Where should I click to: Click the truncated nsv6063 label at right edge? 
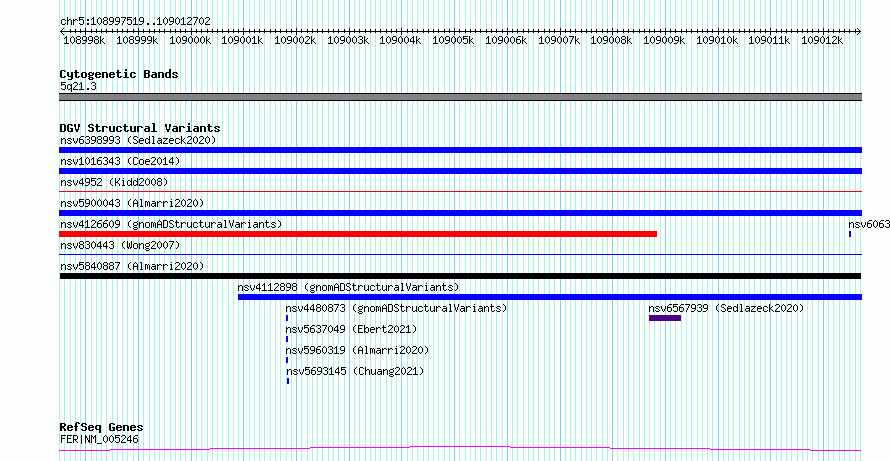click(x=868, y=224)
